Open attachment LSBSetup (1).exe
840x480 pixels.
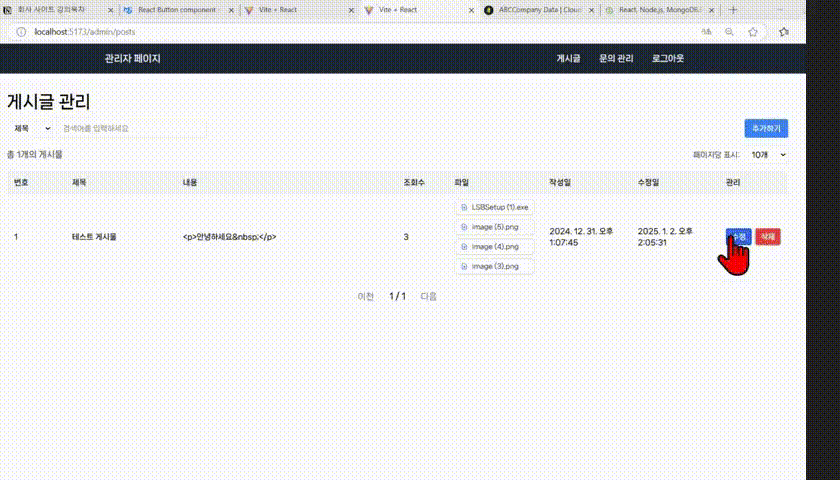(x=494, y=207)
